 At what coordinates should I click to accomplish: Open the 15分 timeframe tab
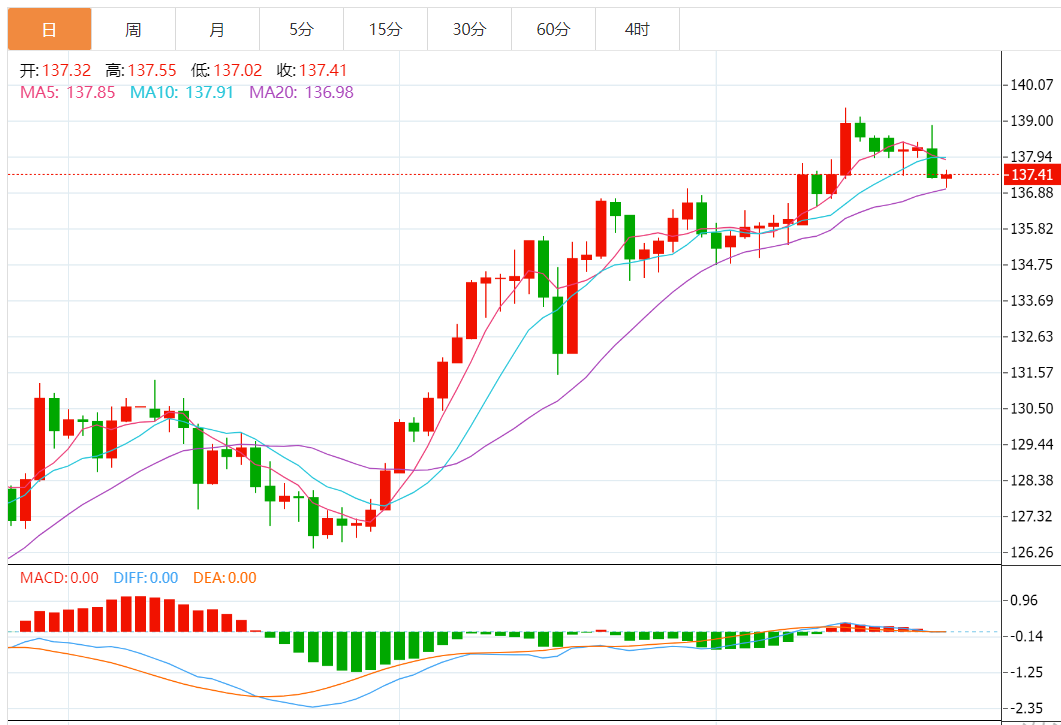click(385, 29)
